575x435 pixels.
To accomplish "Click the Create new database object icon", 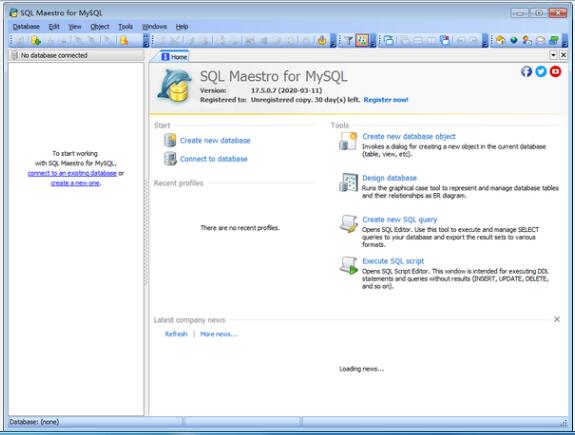I will pos(348,141).
